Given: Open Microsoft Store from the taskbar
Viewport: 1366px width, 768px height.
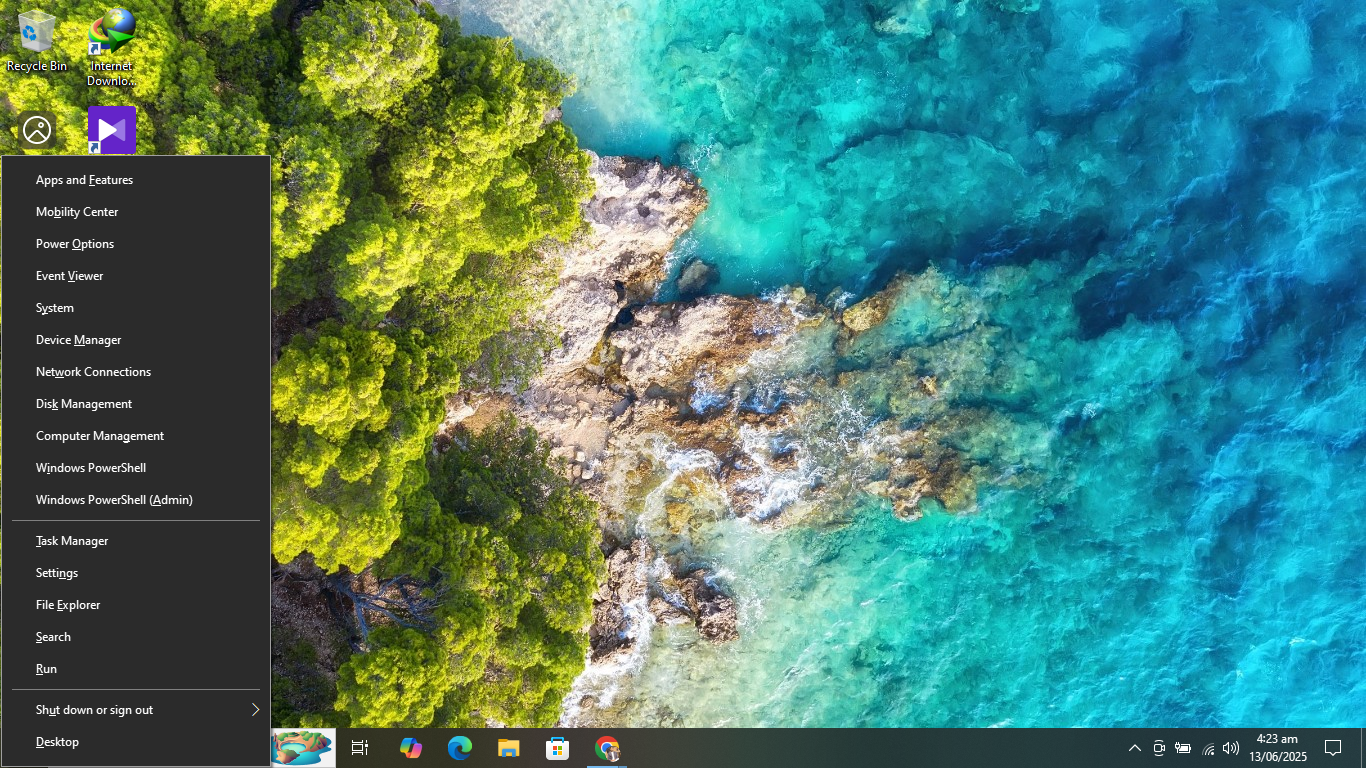Looking at the screenshot, I should pyautogui.click(x=557, y=748).
